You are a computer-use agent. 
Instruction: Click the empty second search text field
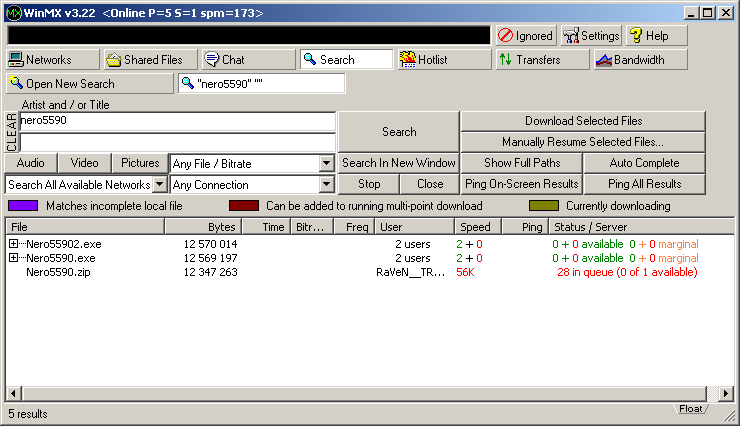(x=177, y=142)
